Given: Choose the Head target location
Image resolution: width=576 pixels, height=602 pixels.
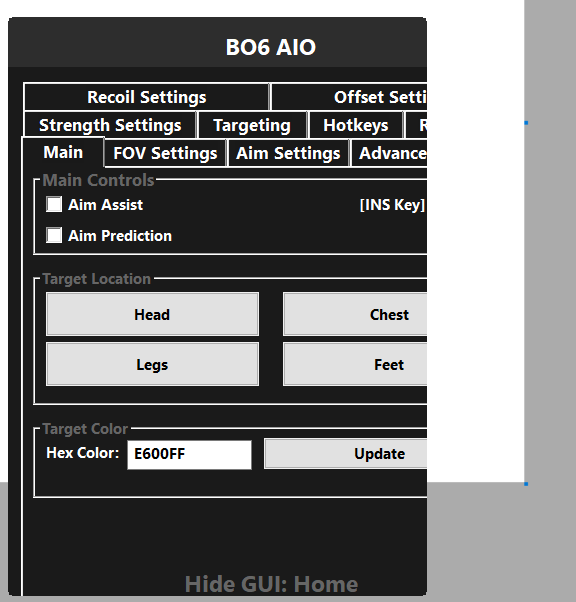Looking at the screenshot, I should pyautogui.click(x=152, y=314).
